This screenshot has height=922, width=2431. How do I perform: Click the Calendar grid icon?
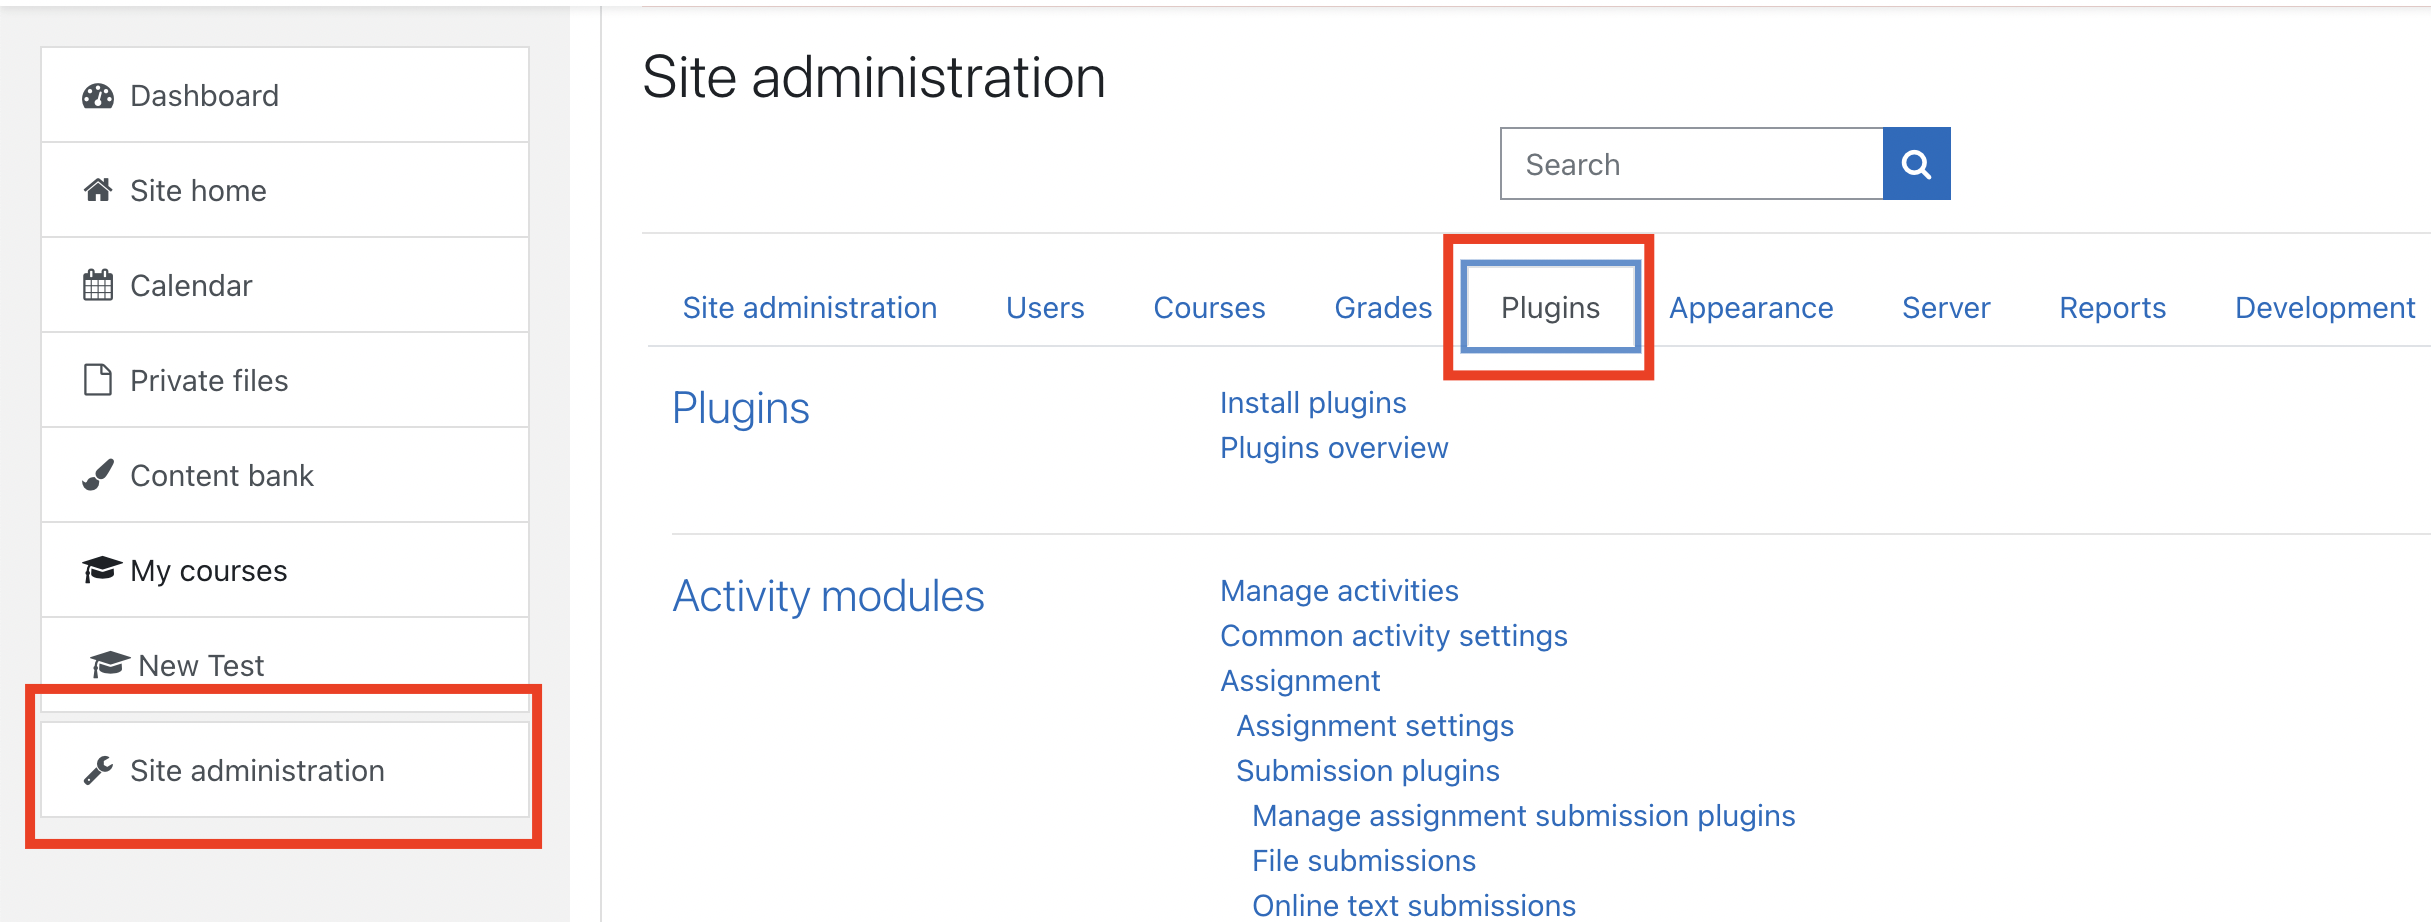pos(98,285)
